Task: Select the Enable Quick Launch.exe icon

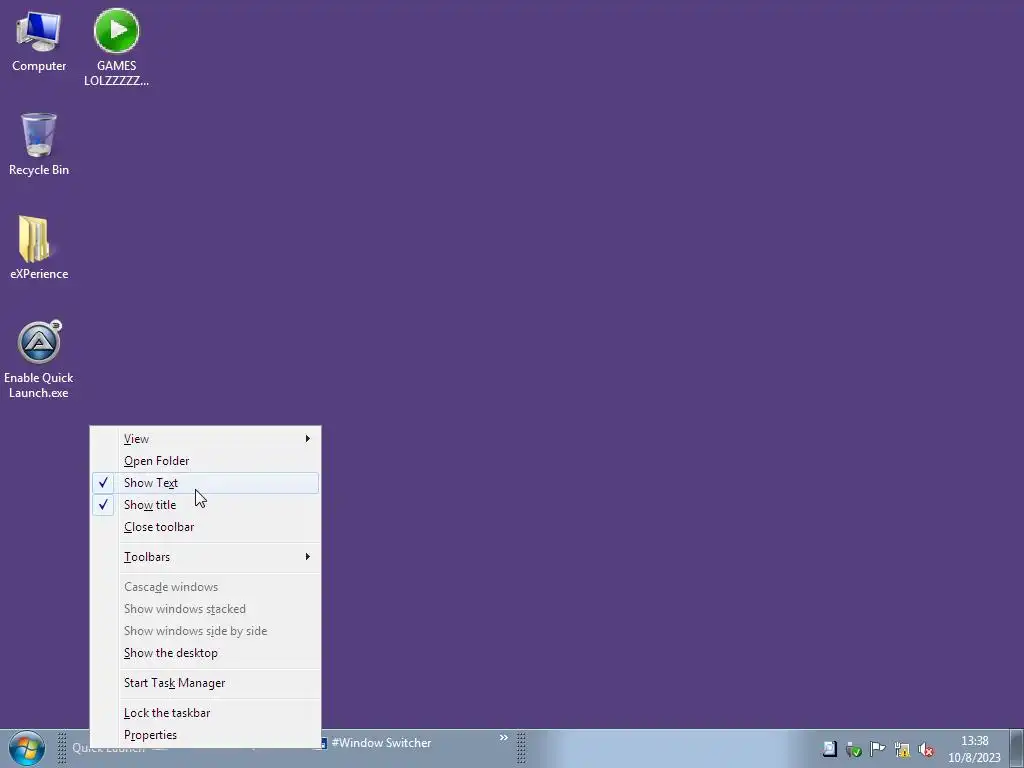Action: [x=39, y=359]
